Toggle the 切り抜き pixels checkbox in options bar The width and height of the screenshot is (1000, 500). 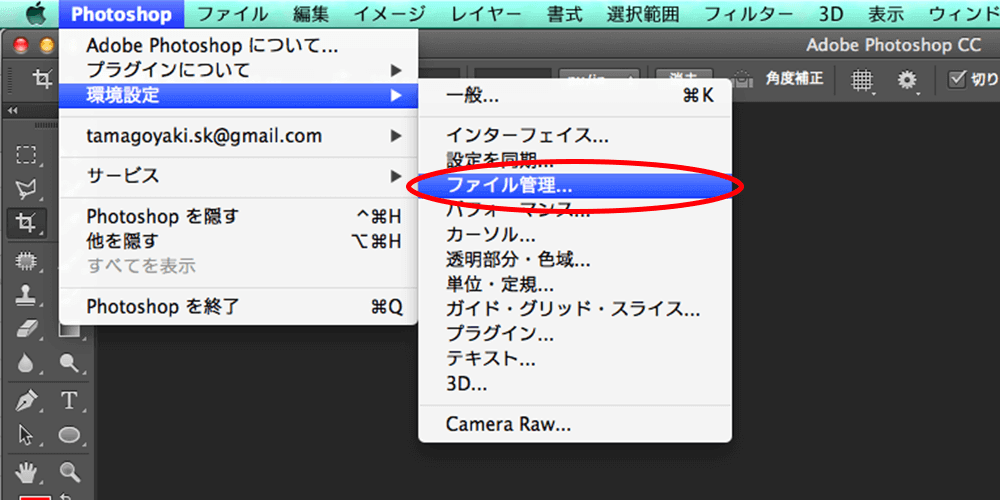958,79
